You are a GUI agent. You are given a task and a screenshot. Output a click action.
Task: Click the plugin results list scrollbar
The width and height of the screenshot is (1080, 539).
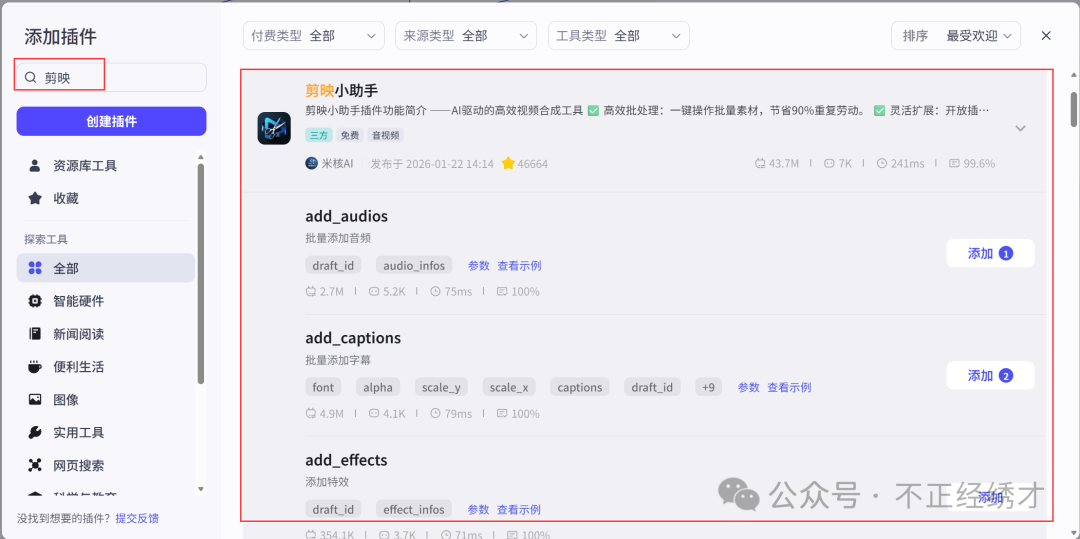click(1074, 108)
